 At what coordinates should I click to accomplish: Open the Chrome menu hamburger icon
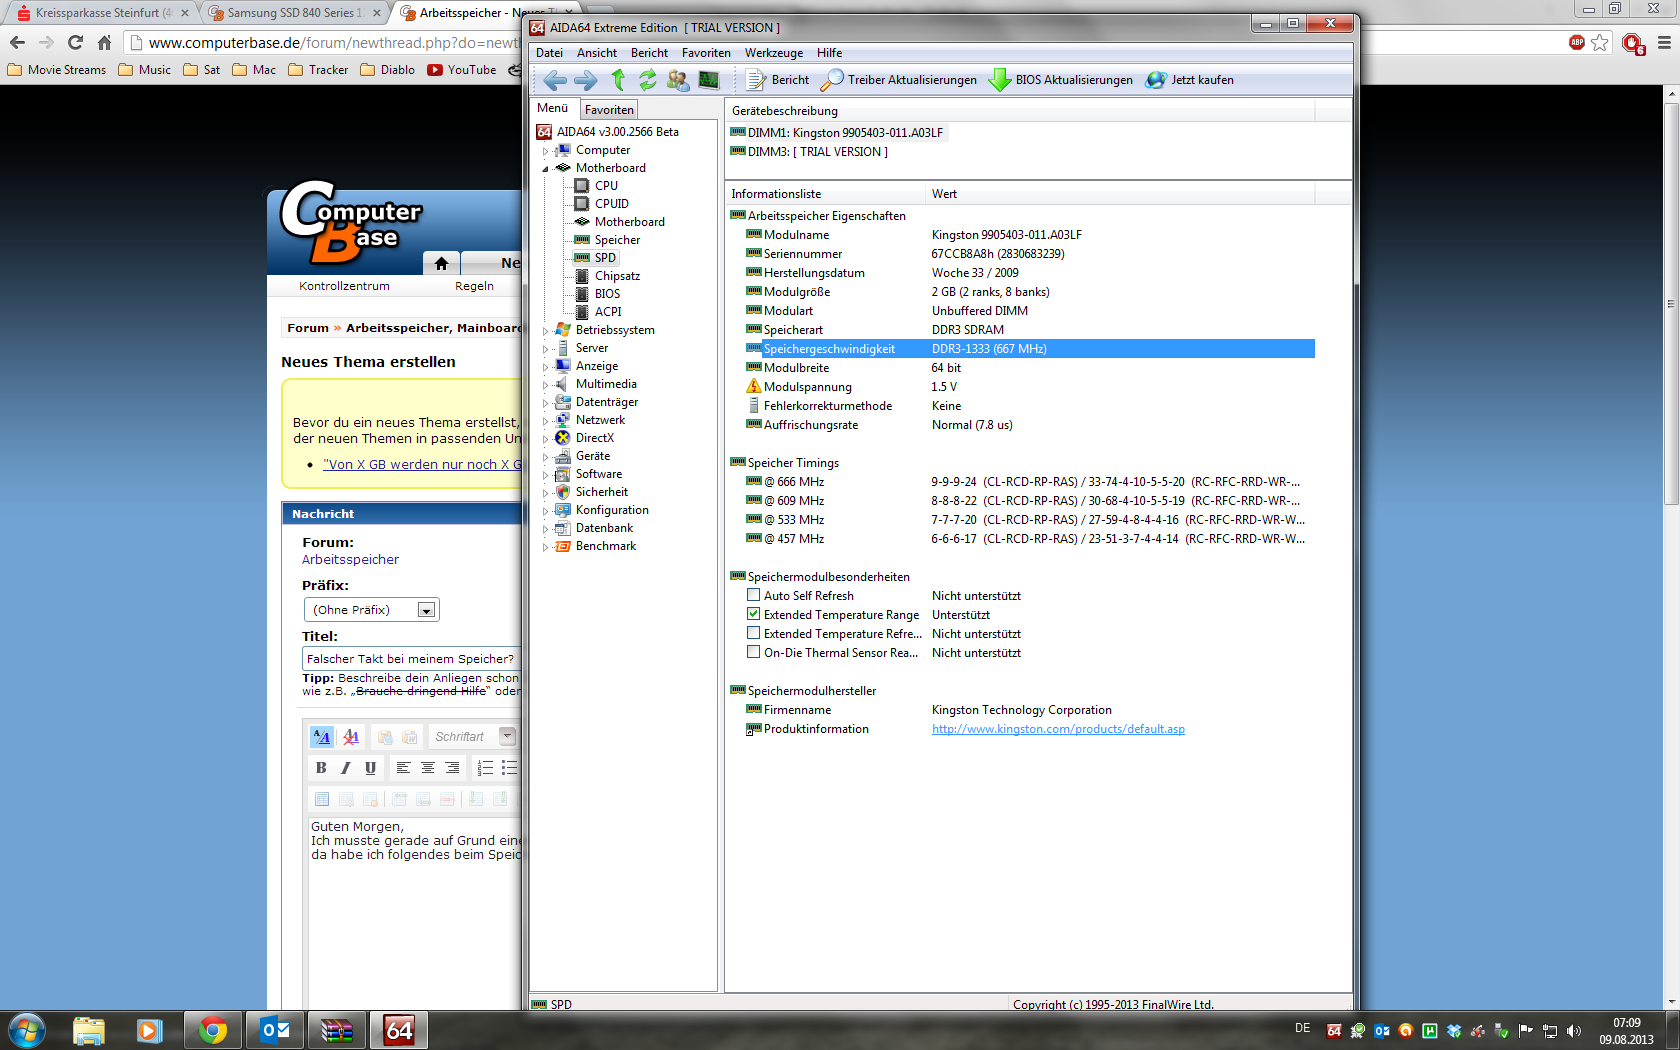pyautogui.click(x=1664, y=42)
